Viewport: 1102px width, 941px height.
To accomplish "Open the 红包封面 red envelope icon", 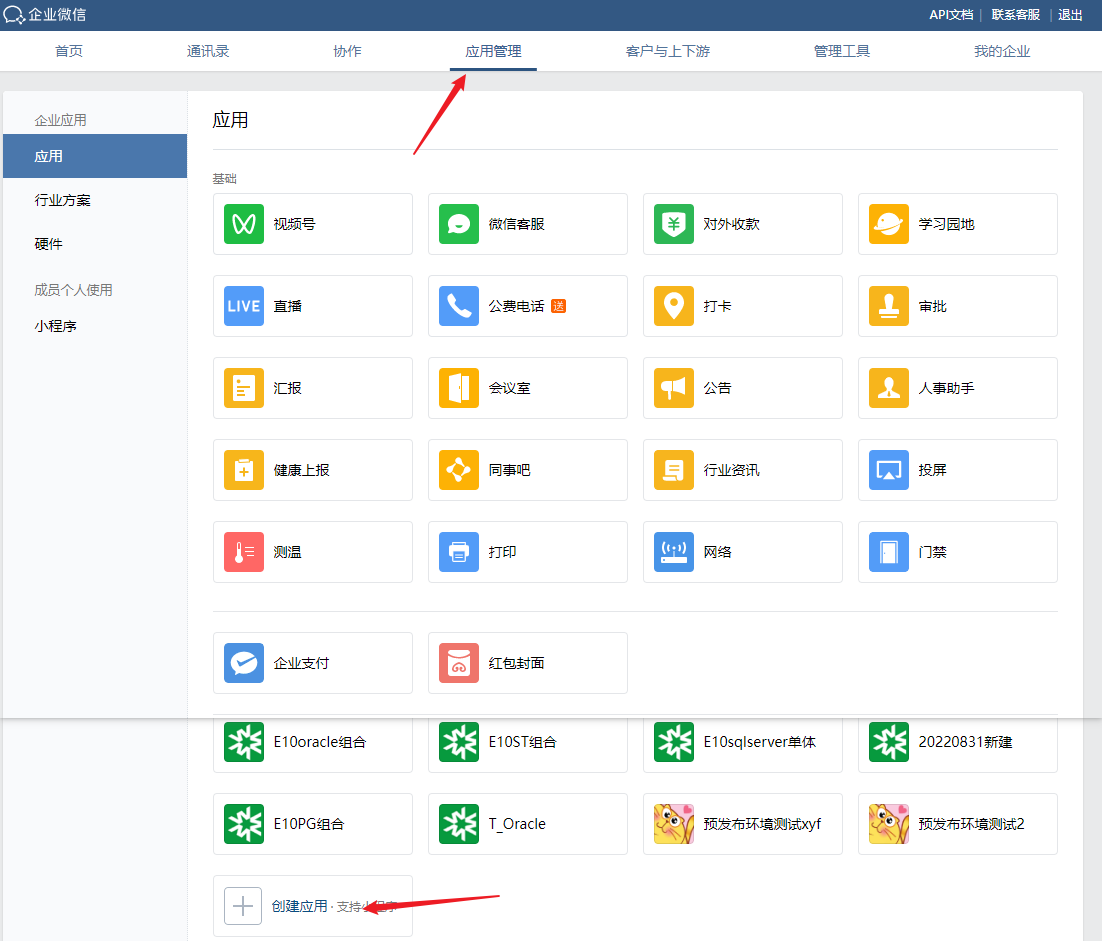I will 459,663.
